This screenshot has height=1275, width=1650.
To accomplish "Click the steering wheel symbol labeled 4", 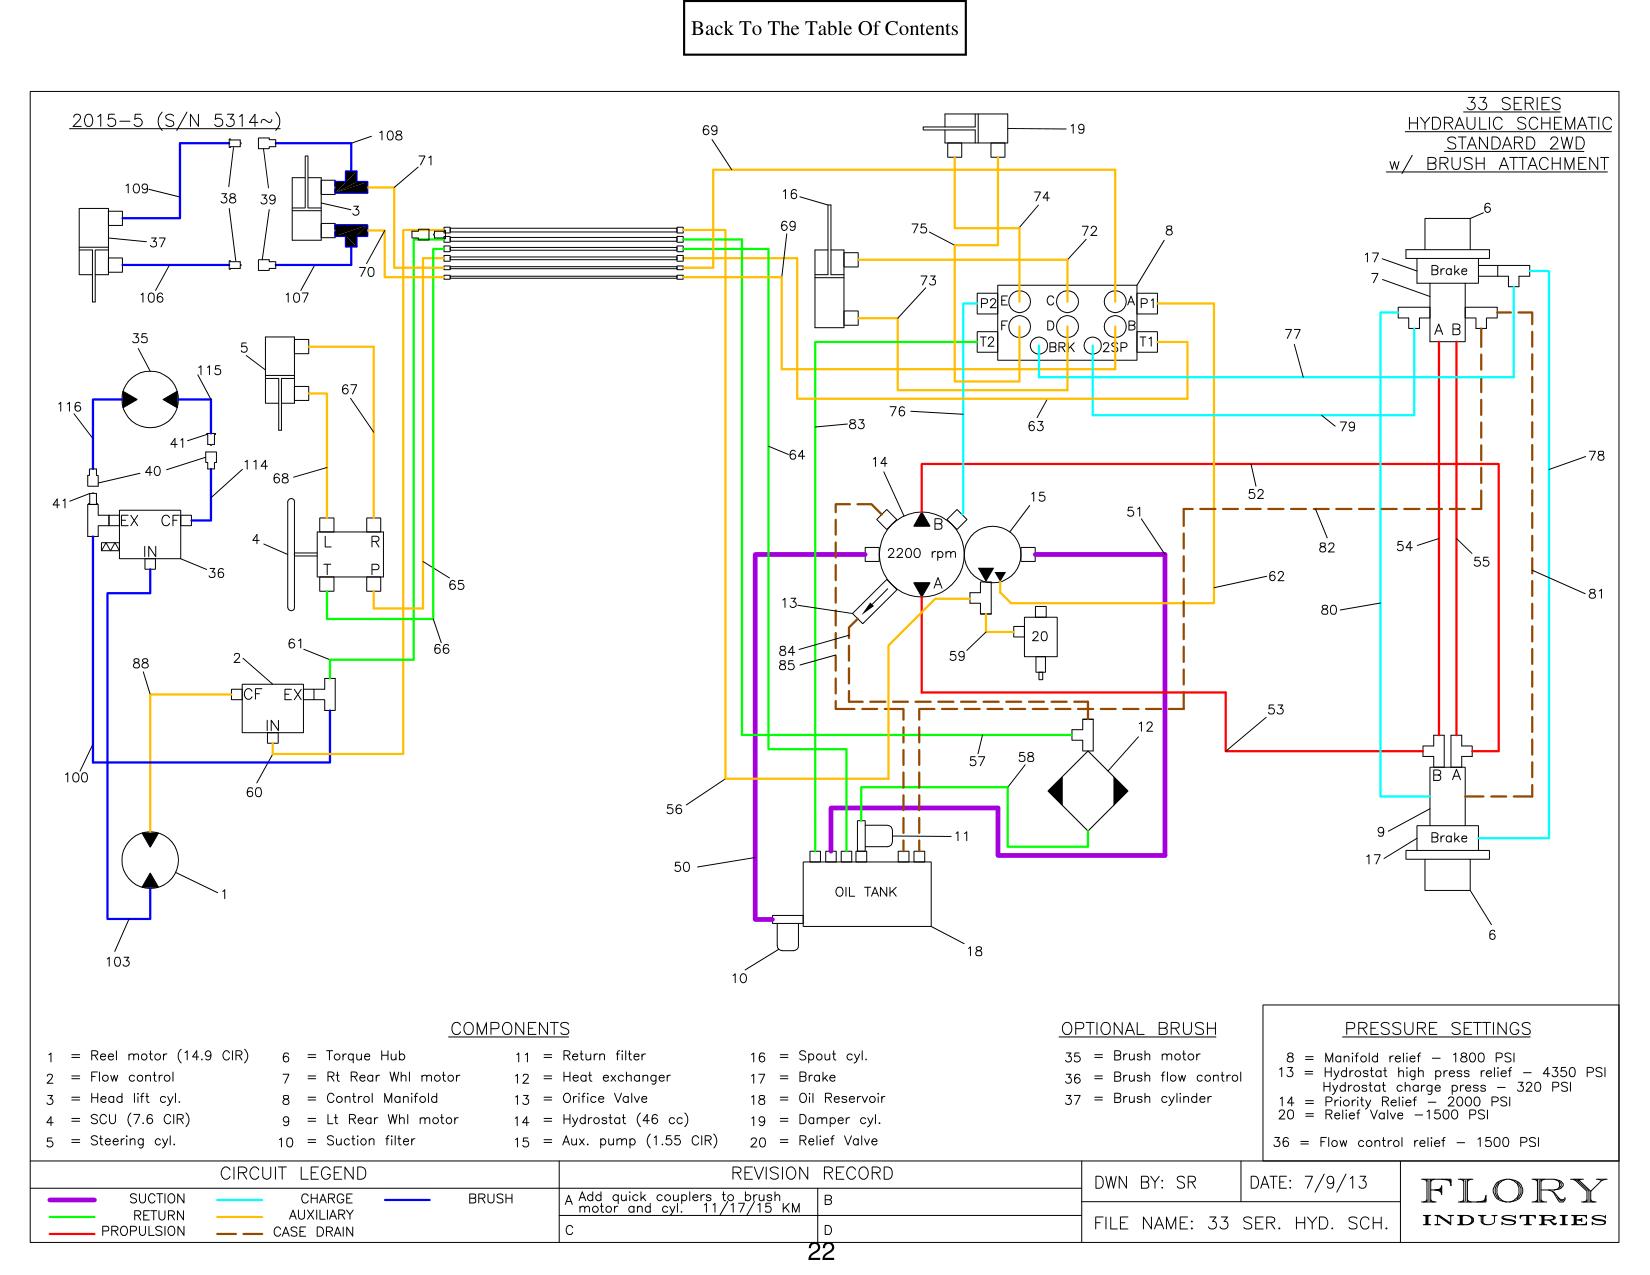I will tap(291, 553).
